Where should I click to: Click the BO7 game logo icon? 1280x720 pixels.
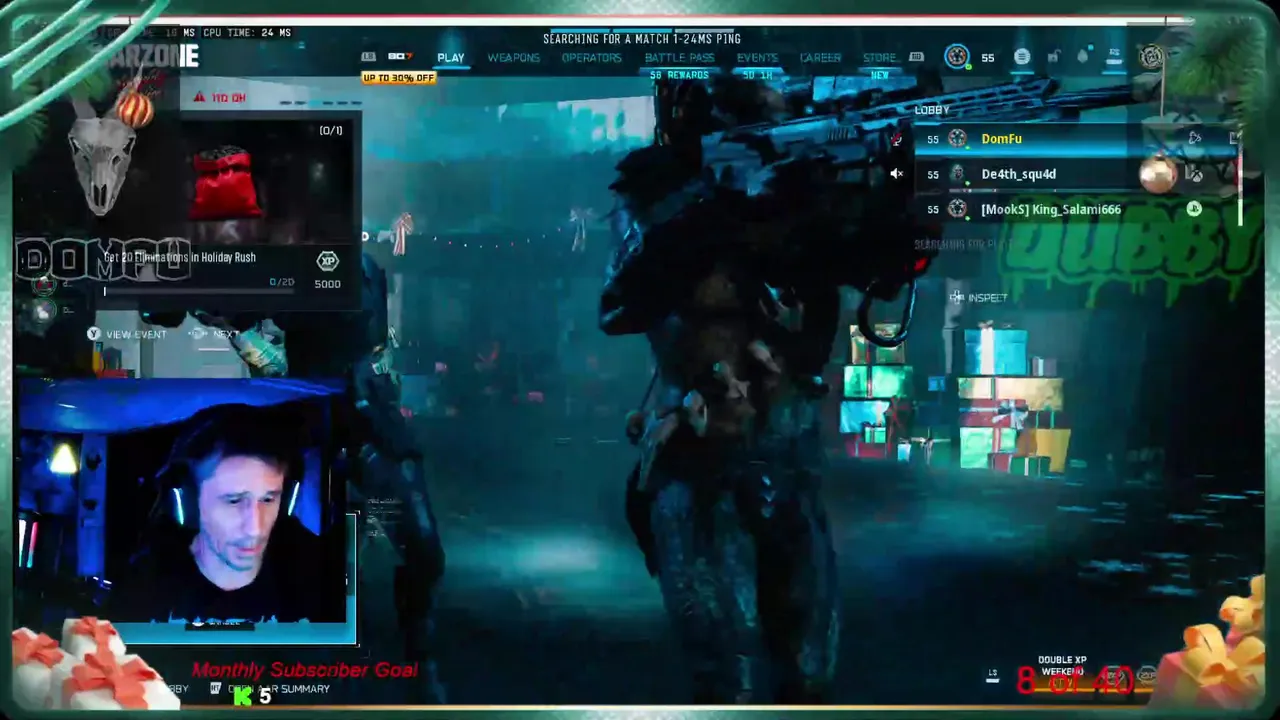click(400, 57)
